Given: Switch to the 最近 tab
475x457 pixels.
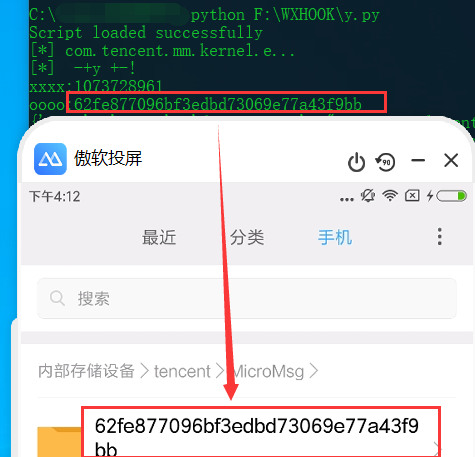Looking at the screenshot, I should (x=159, y=237).
